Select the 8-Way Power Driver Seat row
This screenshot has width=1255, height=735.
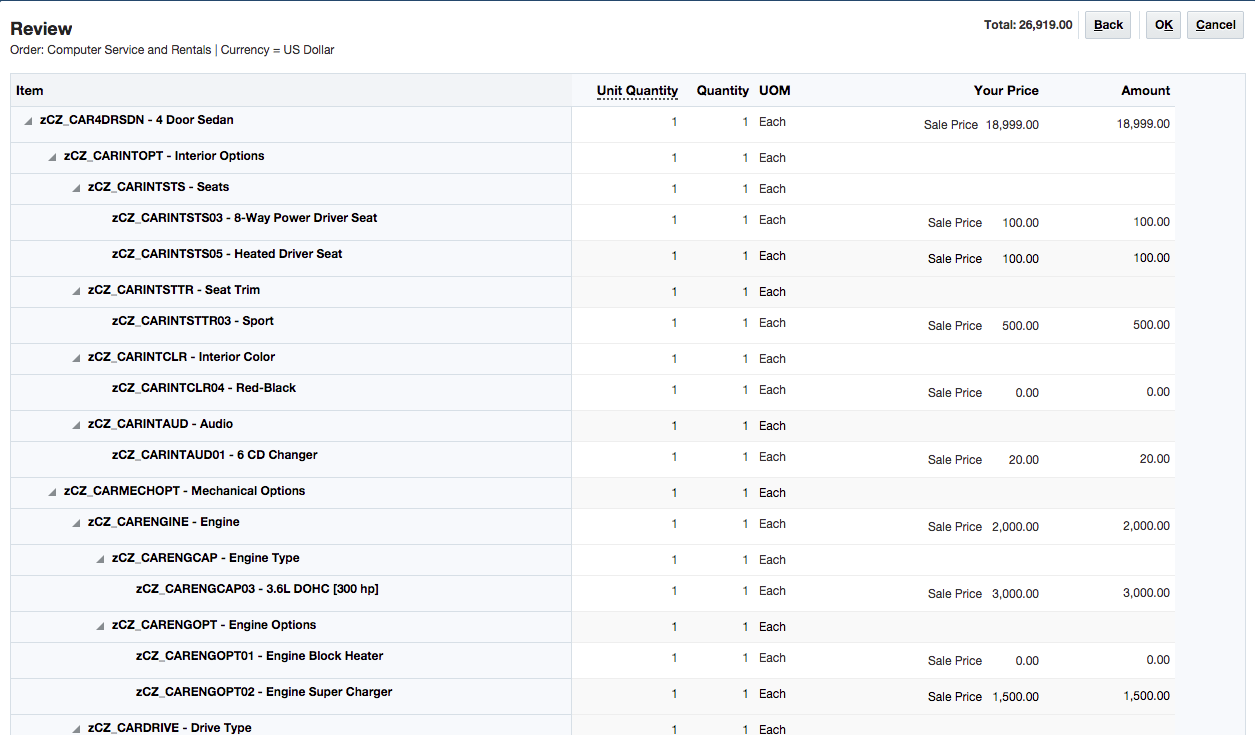coord(244,218)
